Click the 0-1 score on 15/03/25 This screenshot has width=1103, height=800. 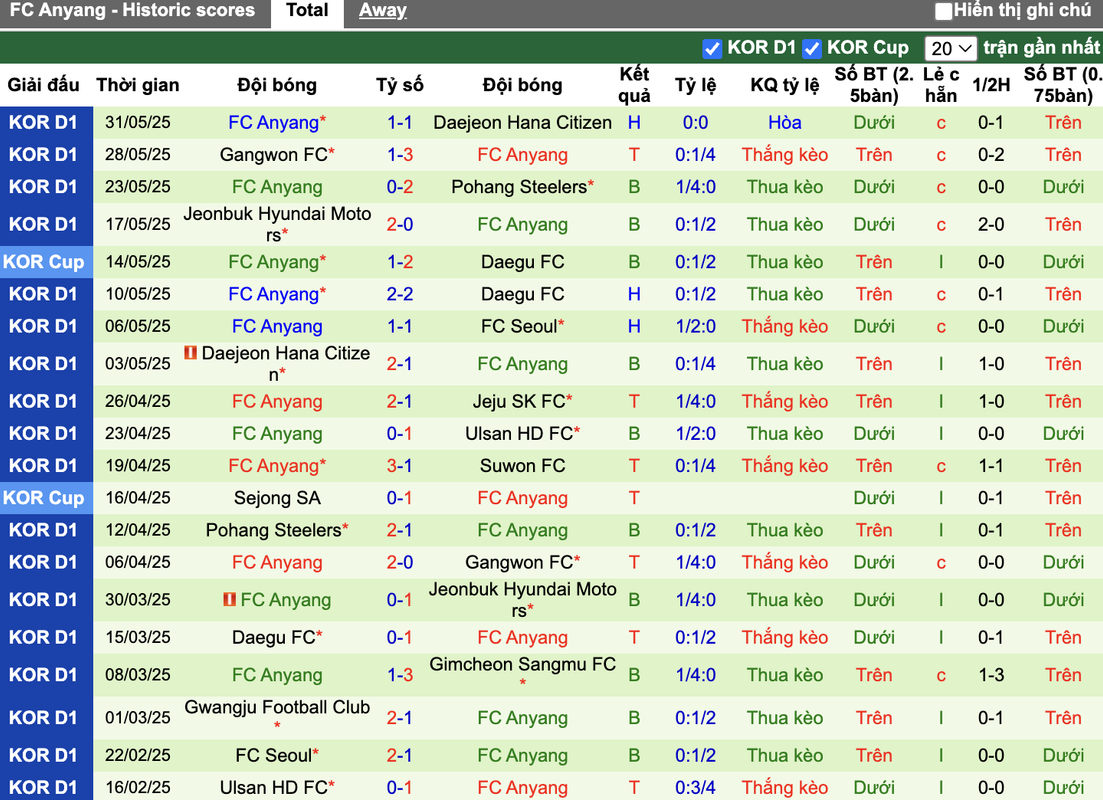(x=400, y=637)
